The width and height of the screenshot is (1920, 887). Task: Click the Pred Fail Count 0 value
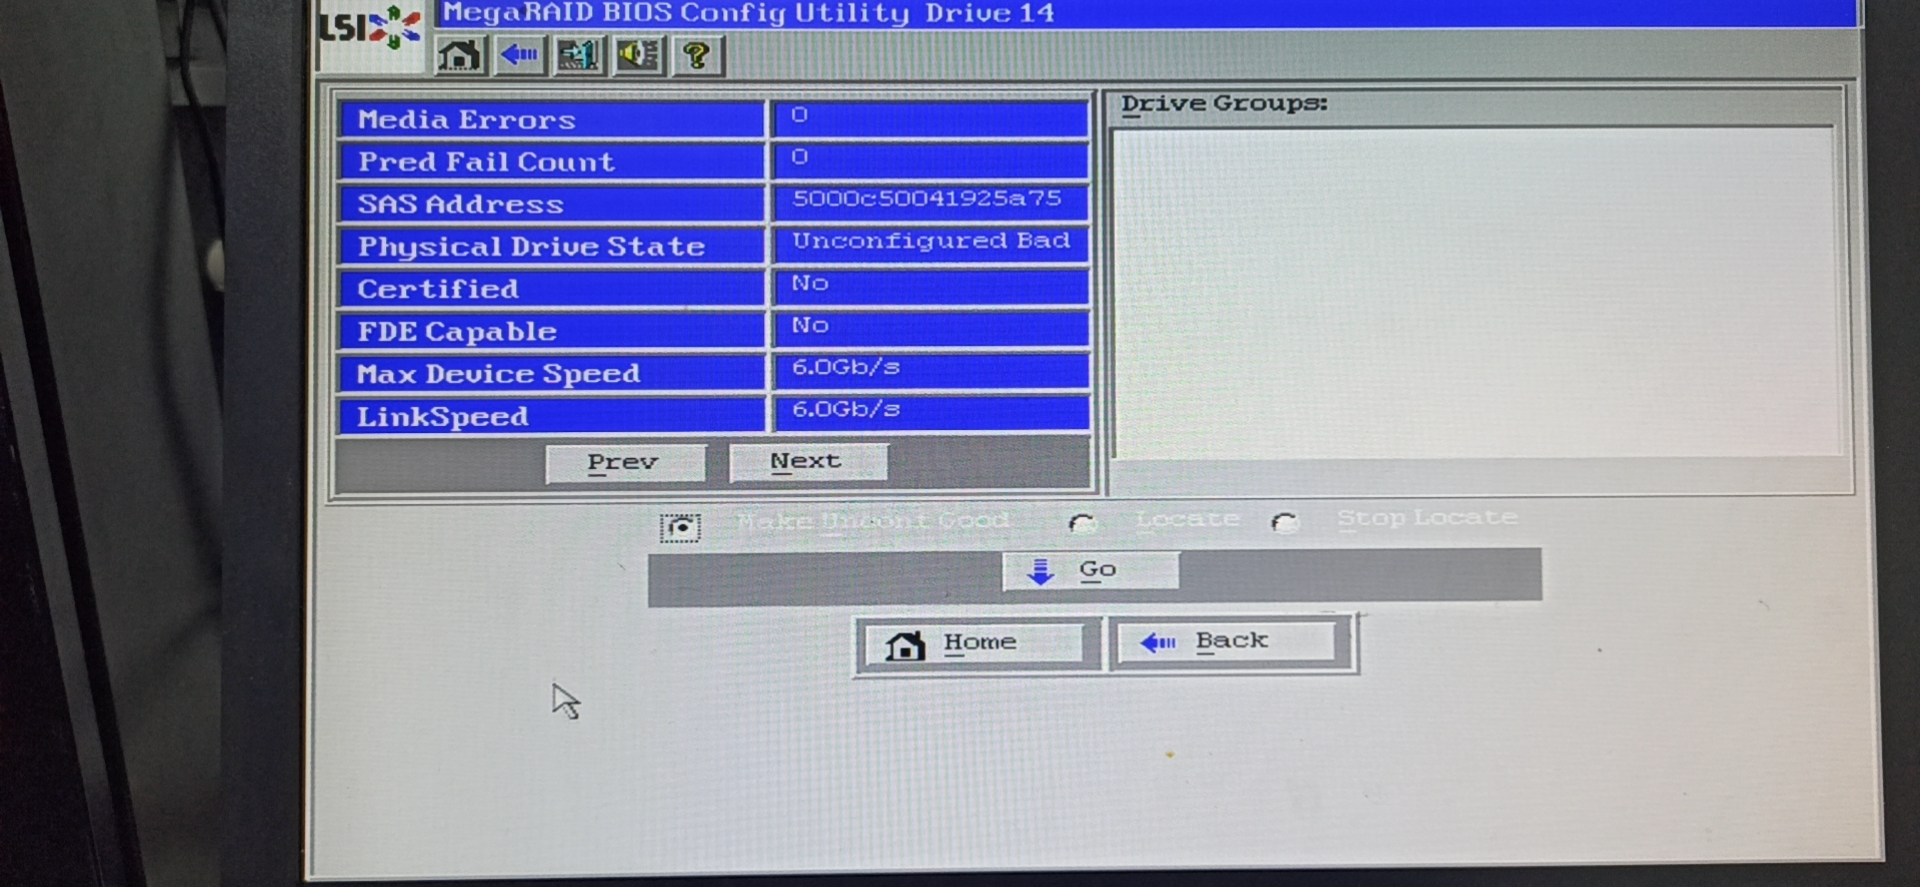pos(799,157)
